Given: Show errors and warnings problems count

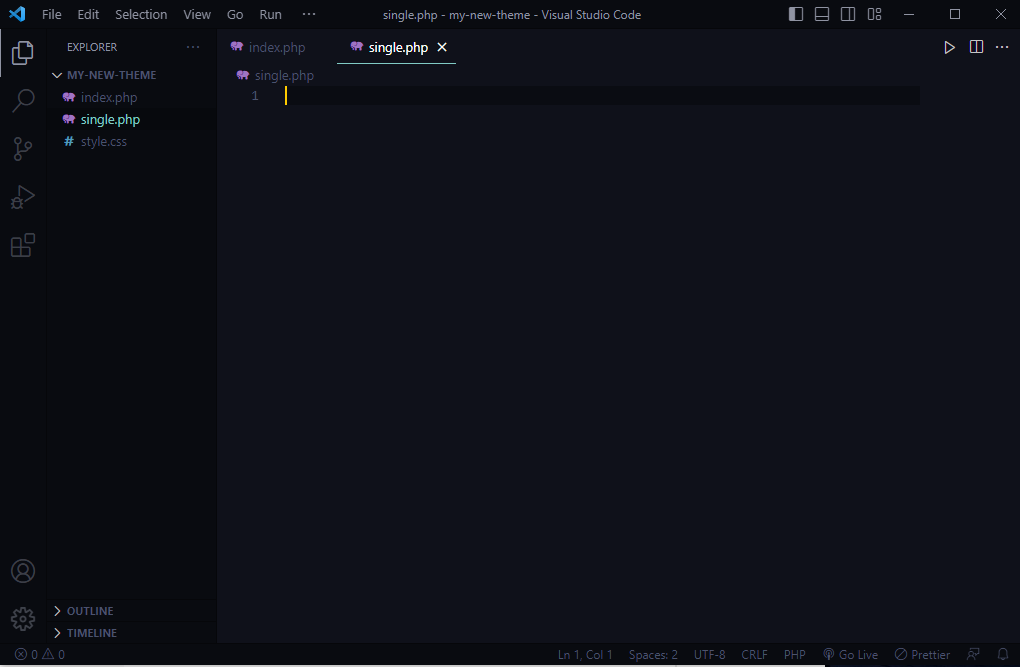Looking at the screenshot, I should [x=40, y=655].
